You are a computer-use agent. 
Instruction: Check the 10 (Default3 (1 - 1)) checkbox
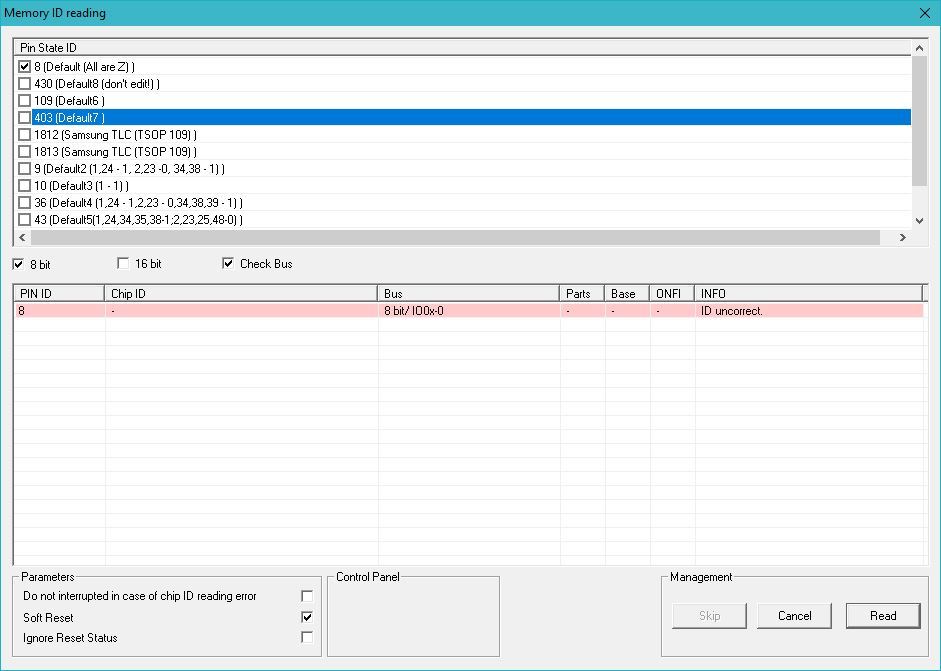click(x=25, y=185)
